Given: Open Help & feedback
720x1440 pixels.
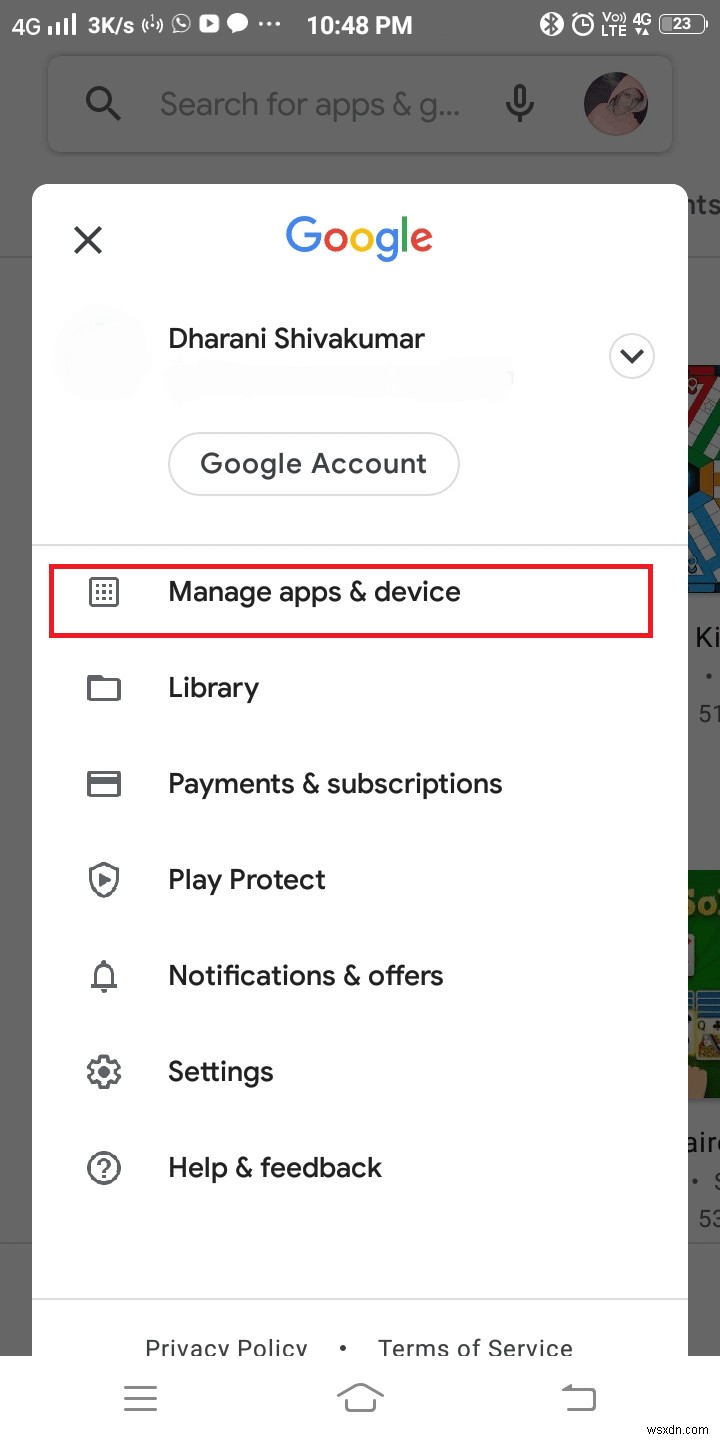Looking at the screenshot, I should pyautogui.click(x=360, y=1168).
